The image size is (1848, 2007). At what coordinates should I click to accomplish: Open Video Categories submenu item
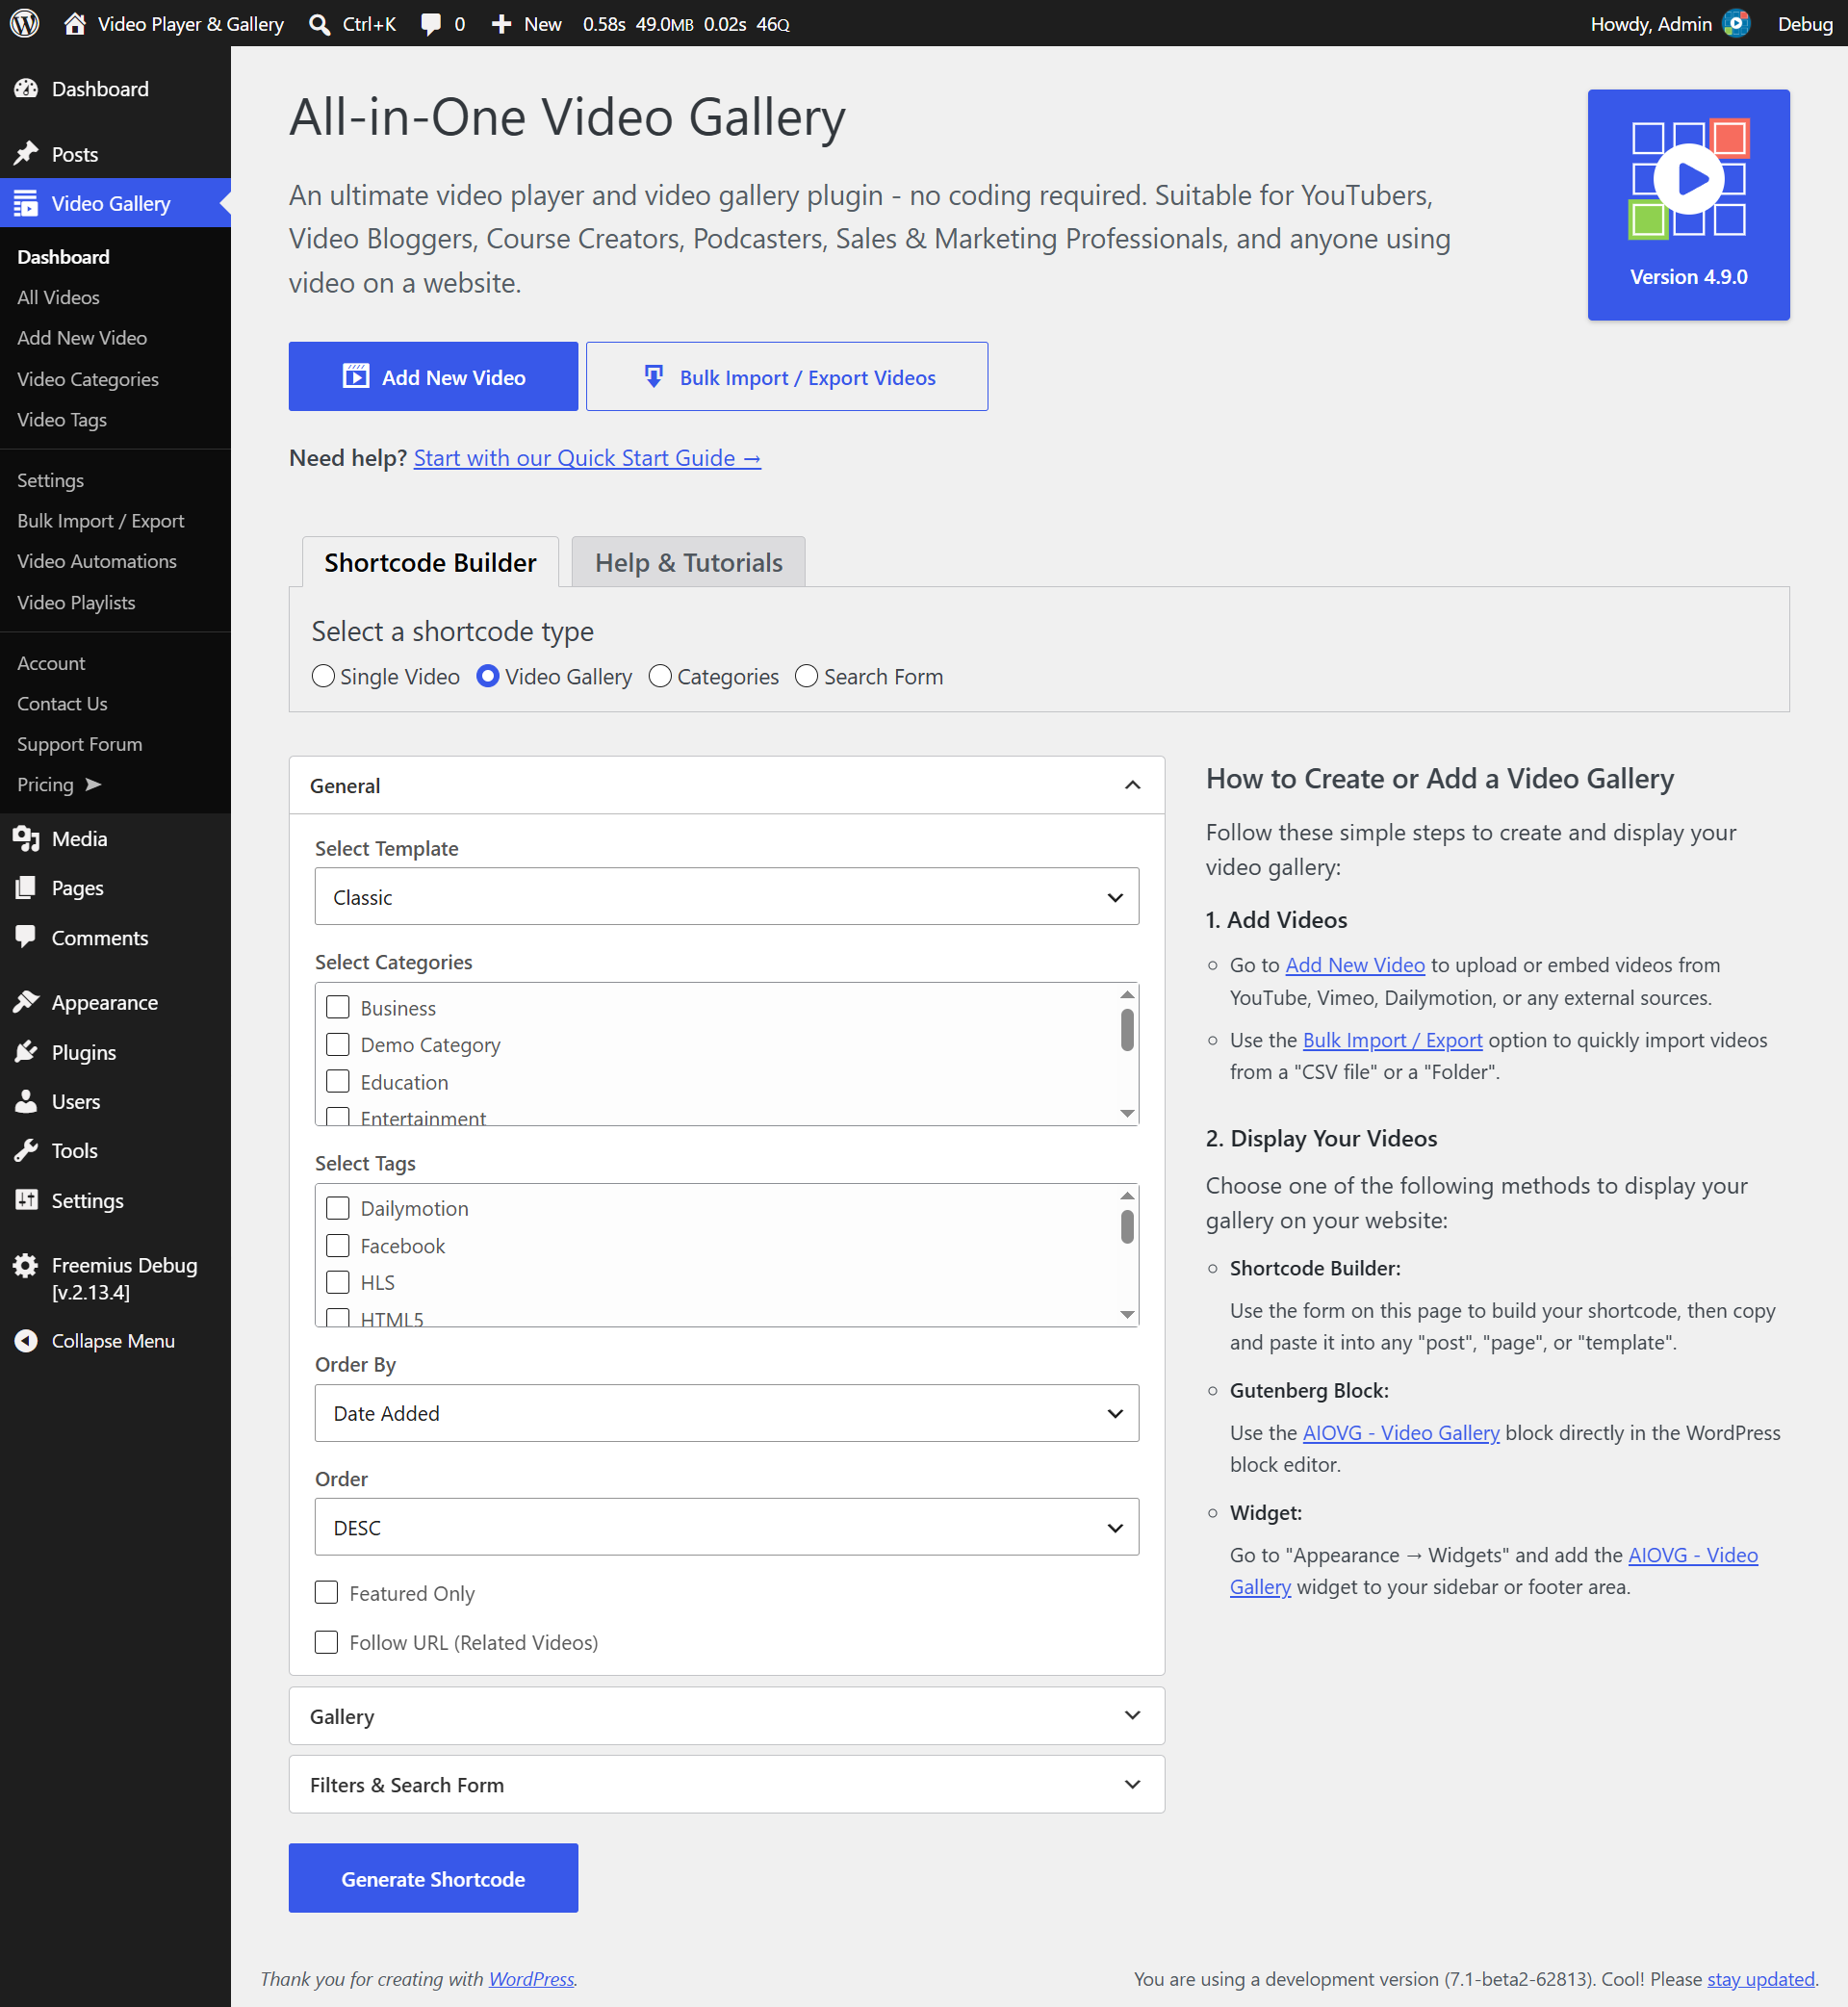(88, 379)
